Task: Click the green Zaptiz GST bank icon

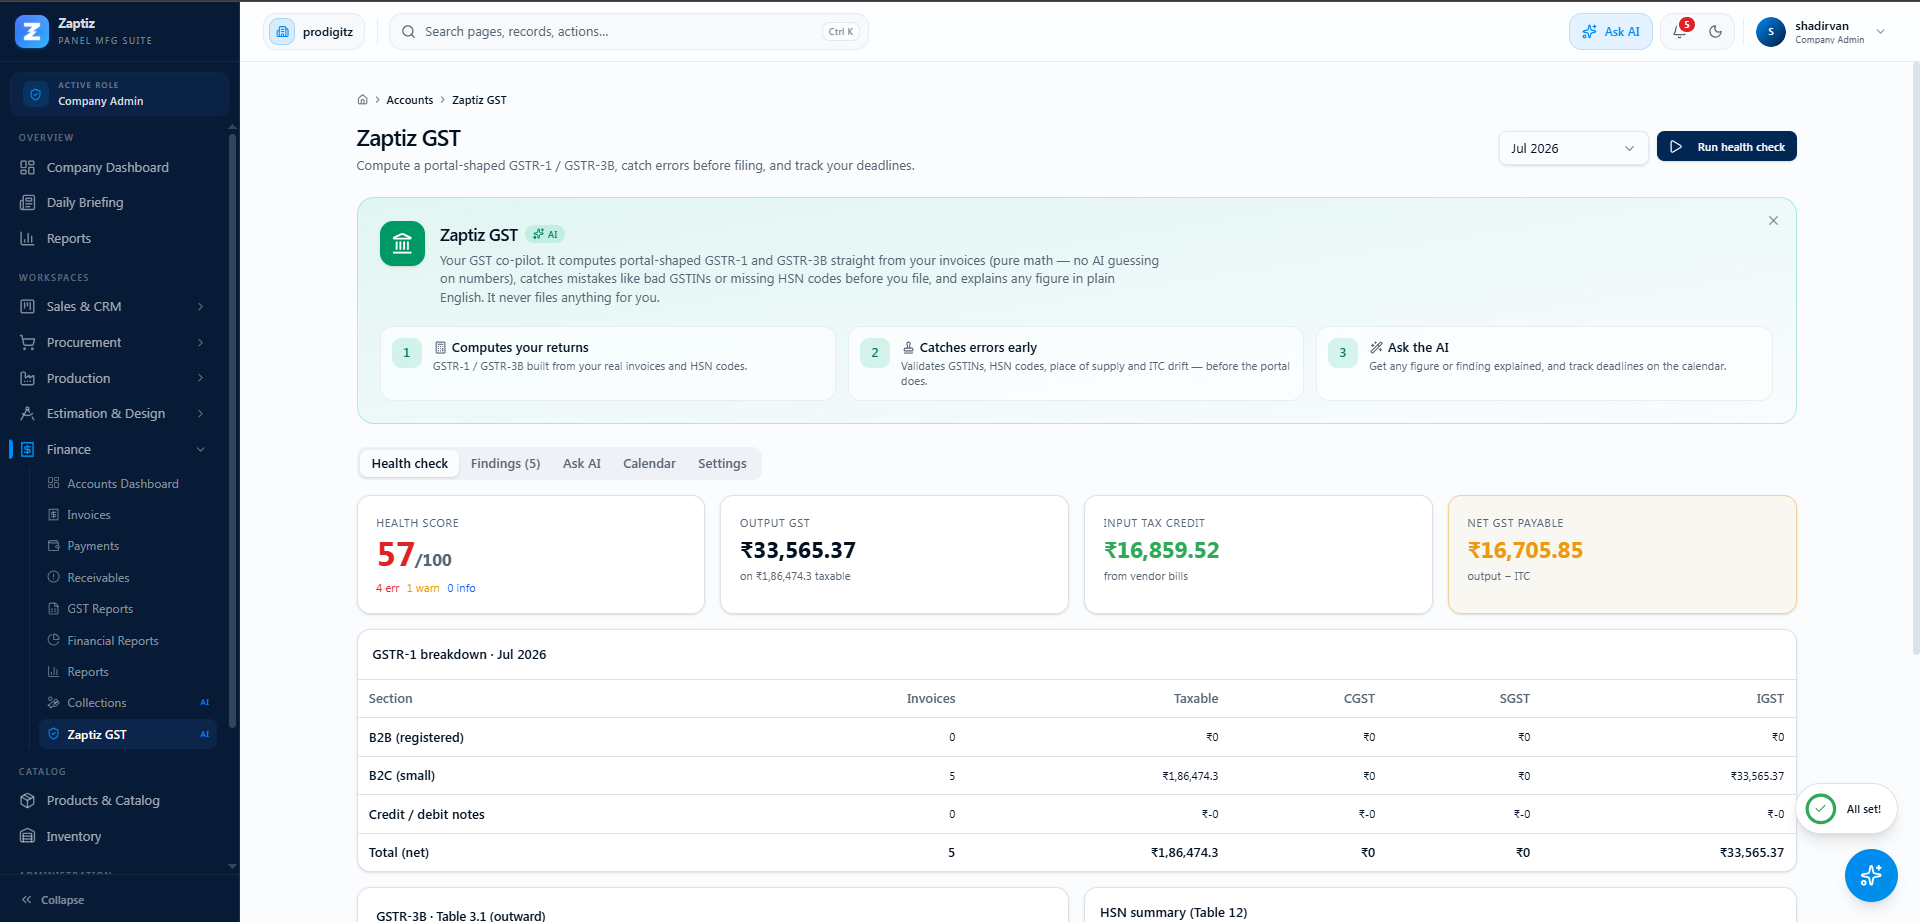Action: coord(402,244)
